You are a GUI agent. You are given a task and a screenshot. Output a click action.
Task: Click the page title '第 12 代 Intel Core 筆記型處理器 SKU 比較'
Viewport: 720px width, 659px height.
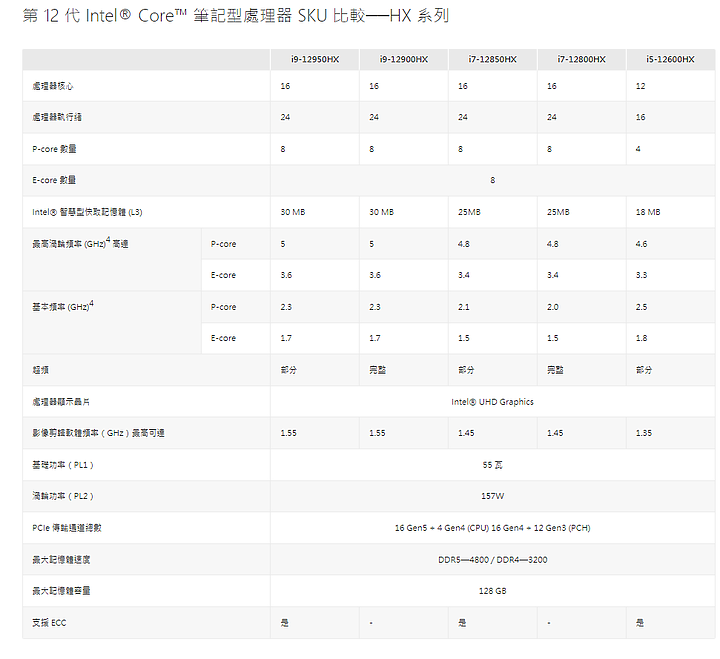click(x=236, y=16)
